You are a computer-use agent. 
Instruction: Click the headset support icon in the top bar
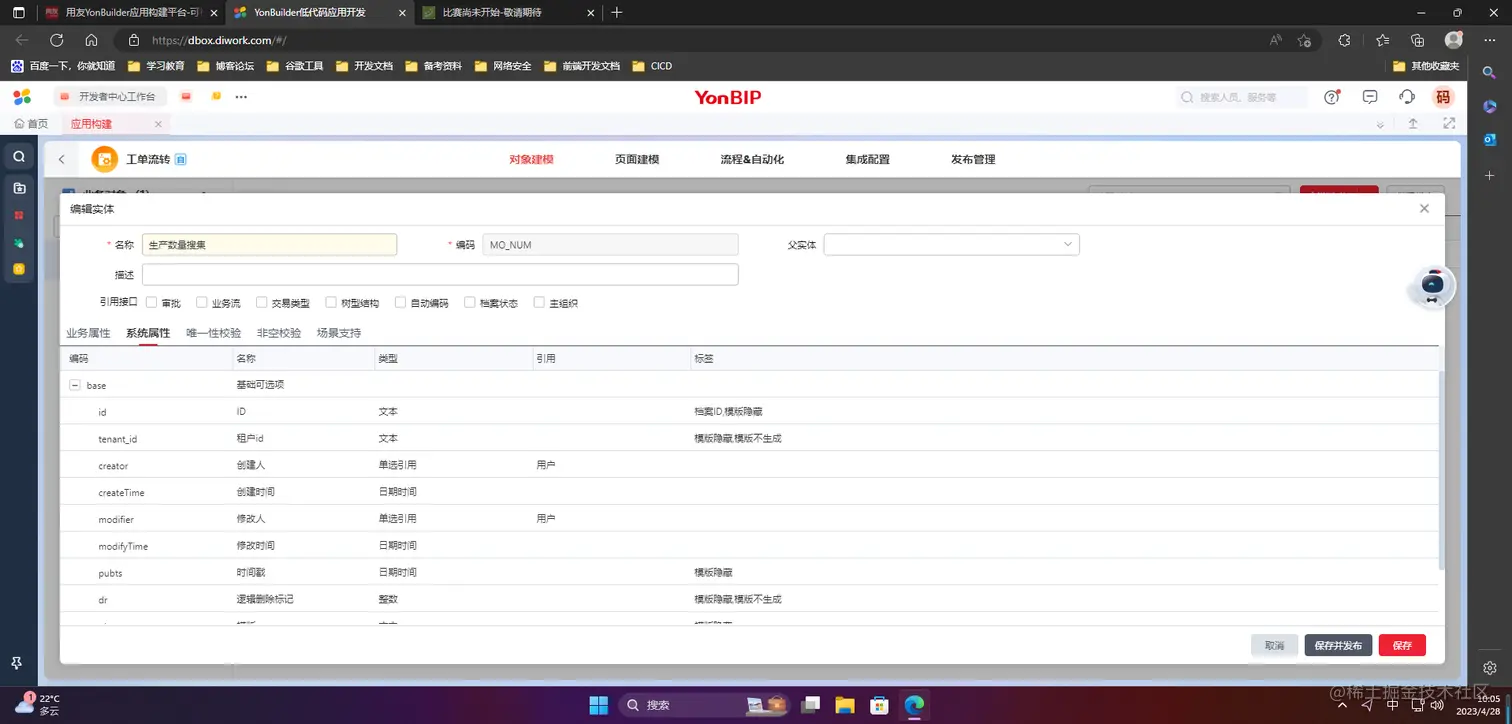point(1406,97)
